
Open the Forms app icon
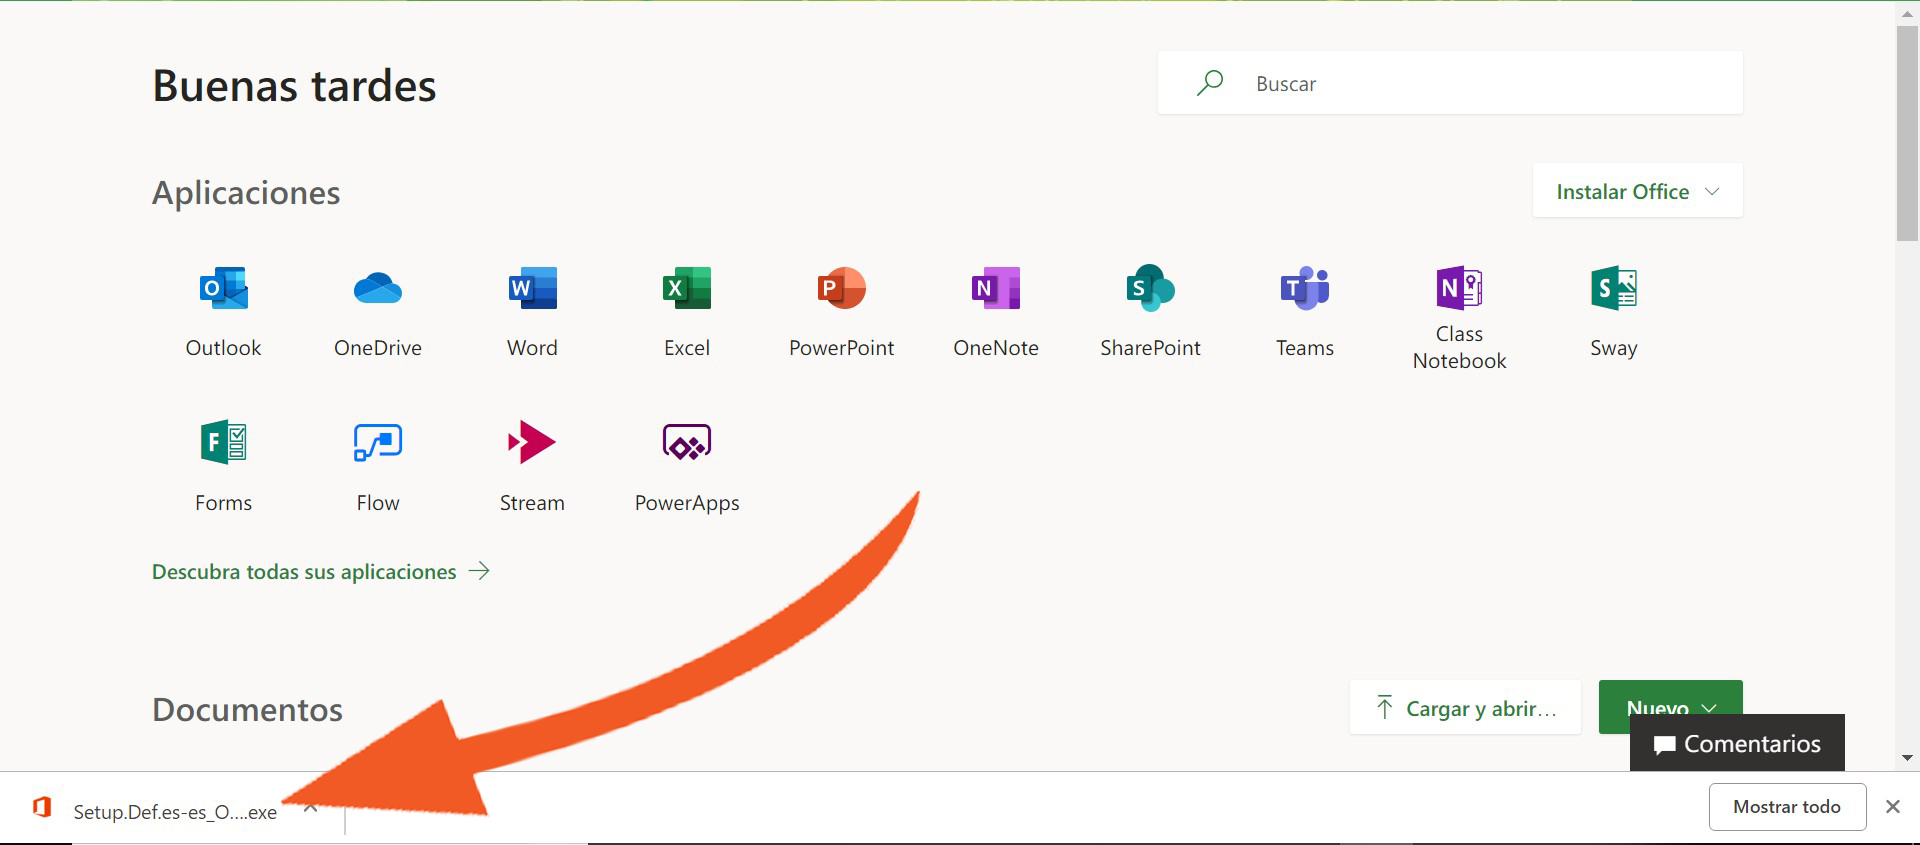click(223, 442)
